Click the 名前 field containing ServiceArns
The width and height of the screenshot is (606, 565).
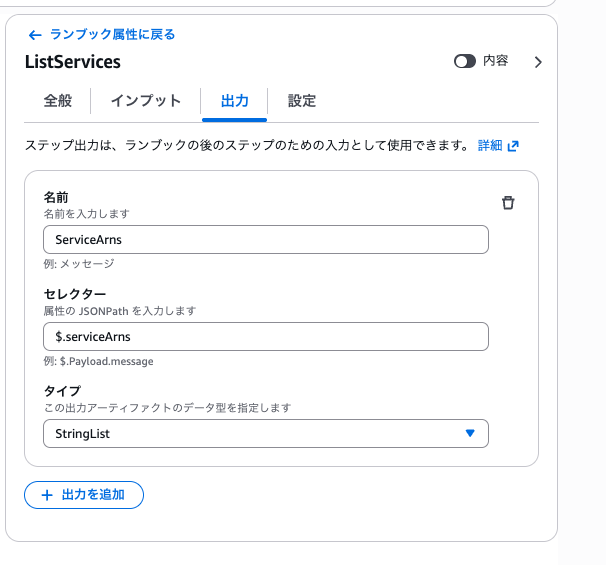coord(265,240)
